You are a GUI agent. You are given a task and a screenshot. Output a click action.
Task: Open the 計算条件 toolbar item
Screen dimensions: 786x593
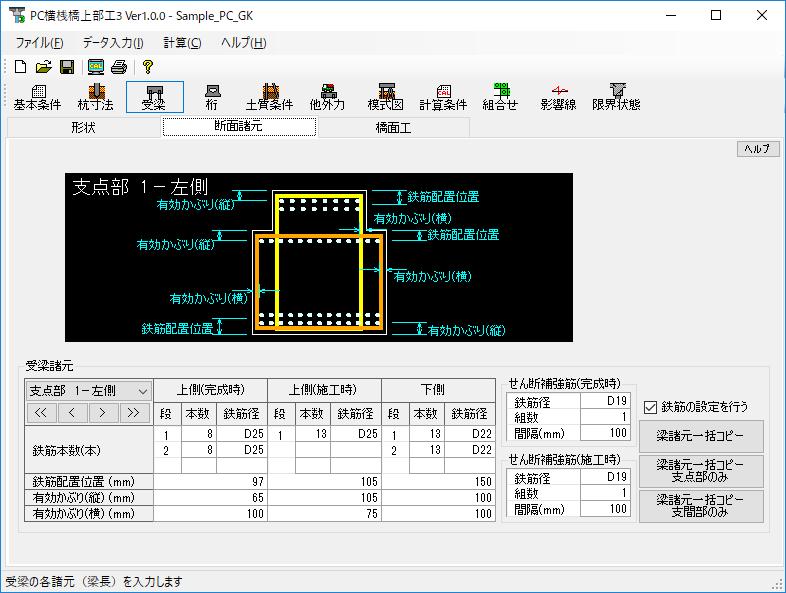click(444, 97)
